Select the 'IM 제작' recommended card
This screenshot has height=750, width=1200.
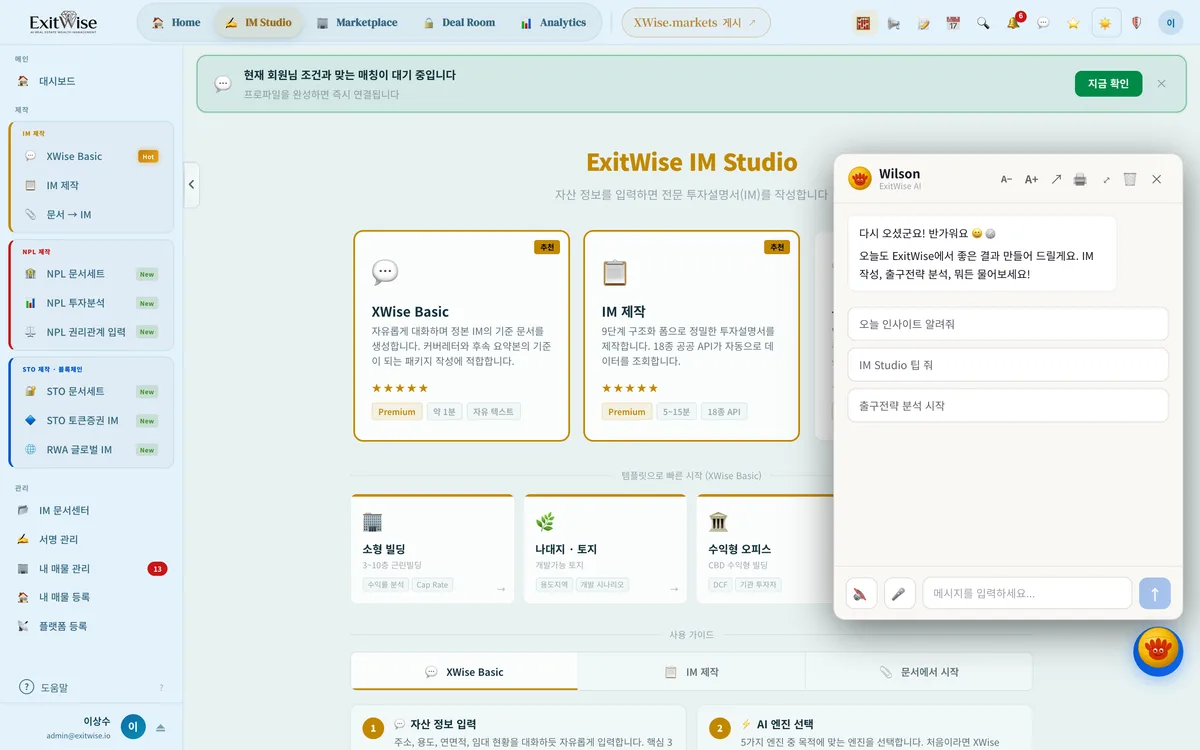coord(691,336)
